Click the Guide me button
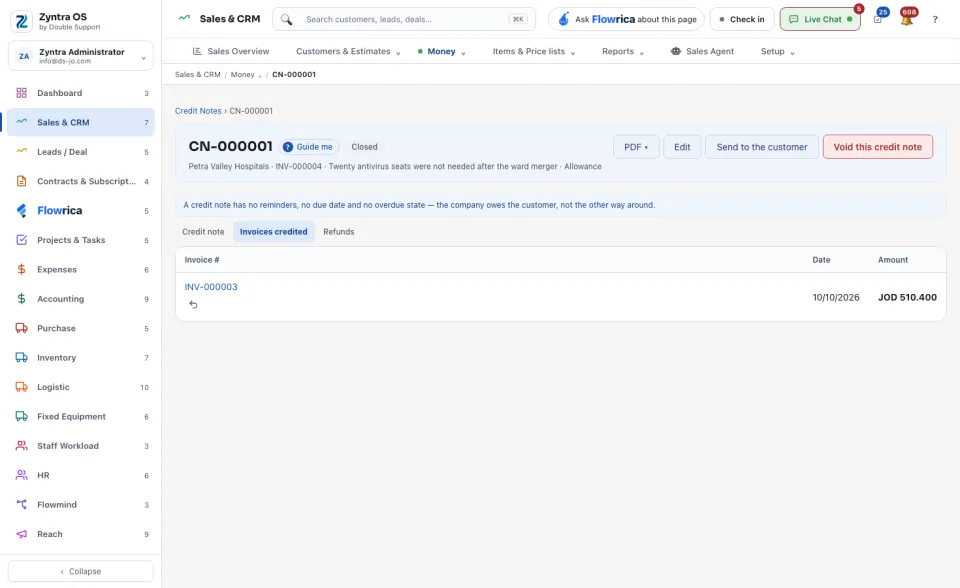This screenshot has height=588, width=960. point(309,146)
